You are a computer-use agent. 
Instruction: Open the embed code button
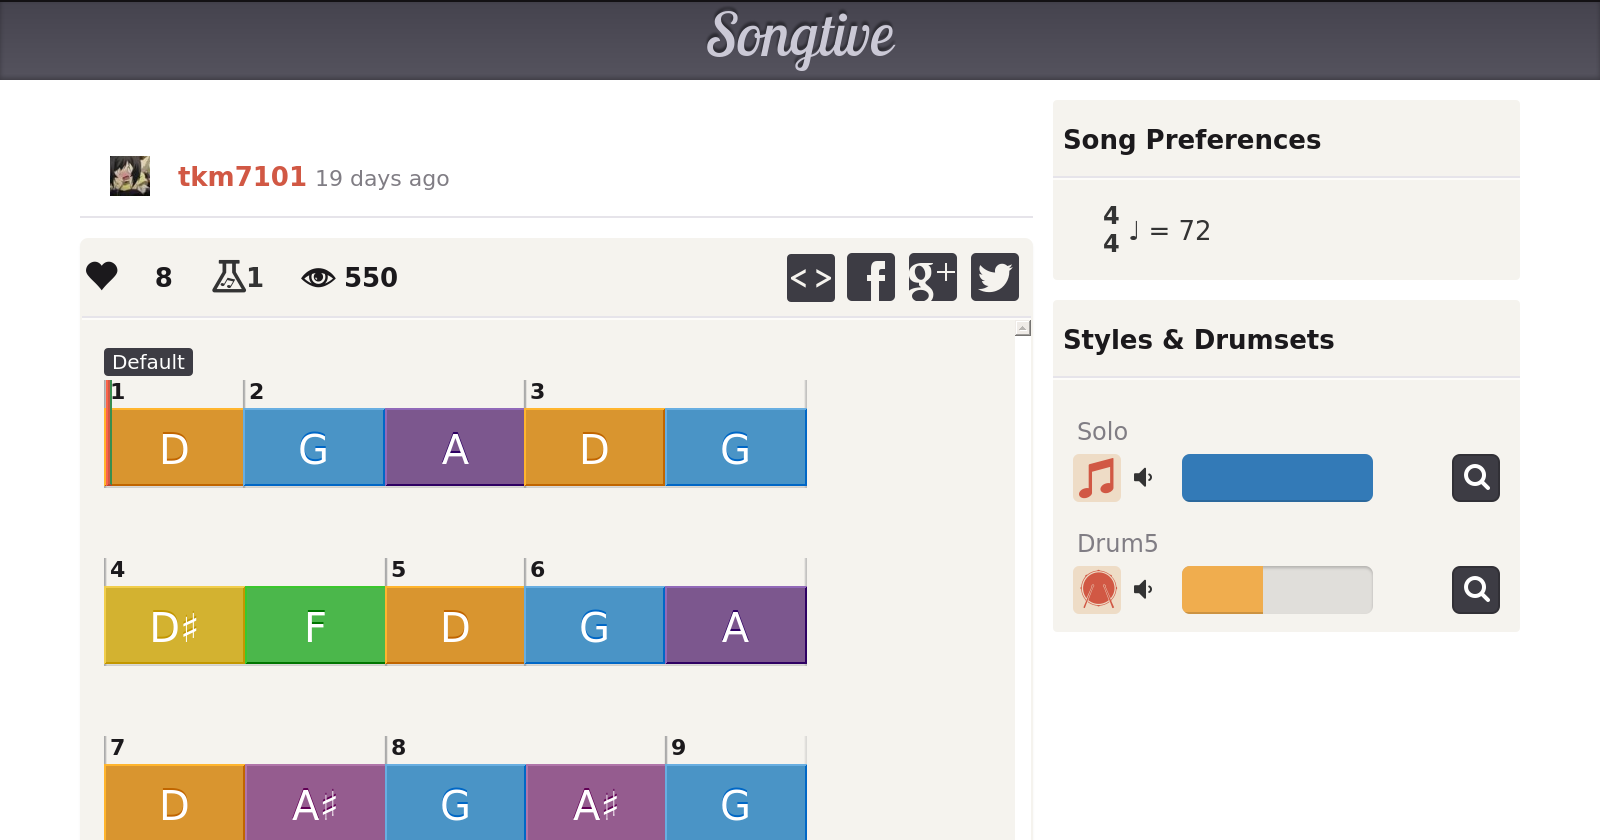coord(810,277)
